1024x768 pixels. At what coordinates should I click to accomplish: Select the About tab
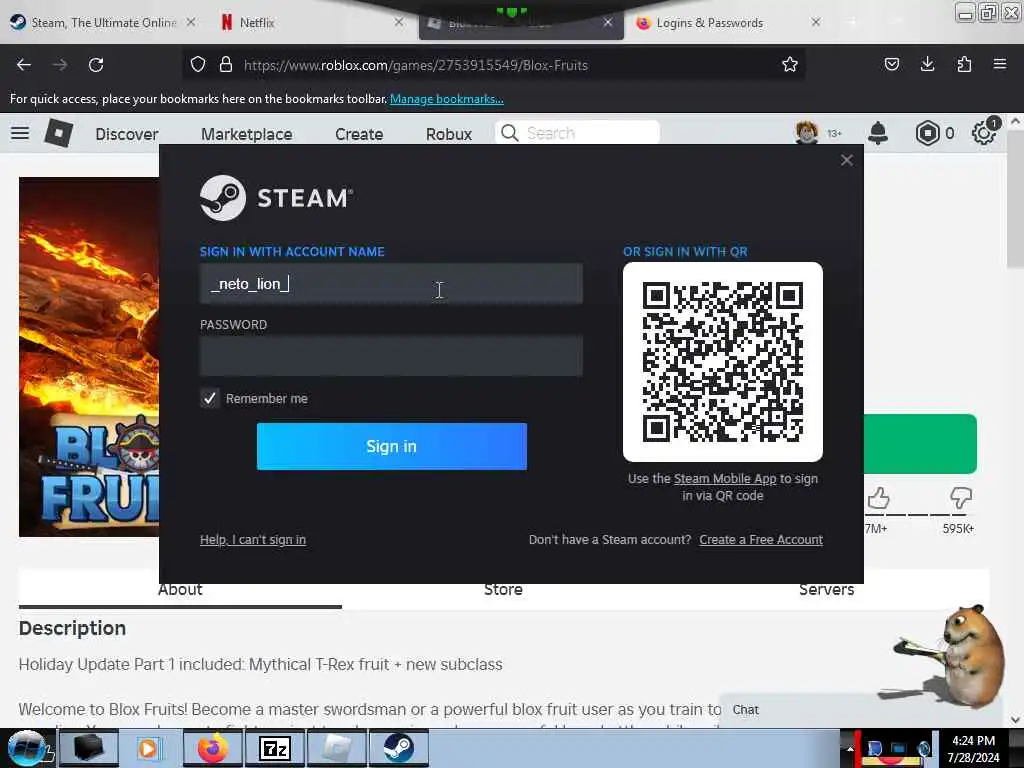pyautogui.click(x=180, y=590)
